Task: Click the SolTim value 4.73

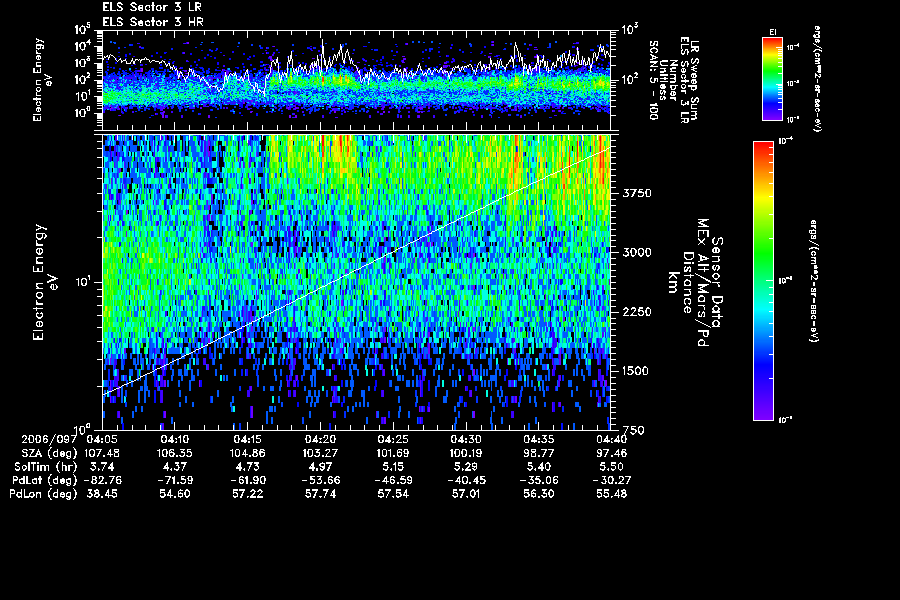Action: [247, 467]
